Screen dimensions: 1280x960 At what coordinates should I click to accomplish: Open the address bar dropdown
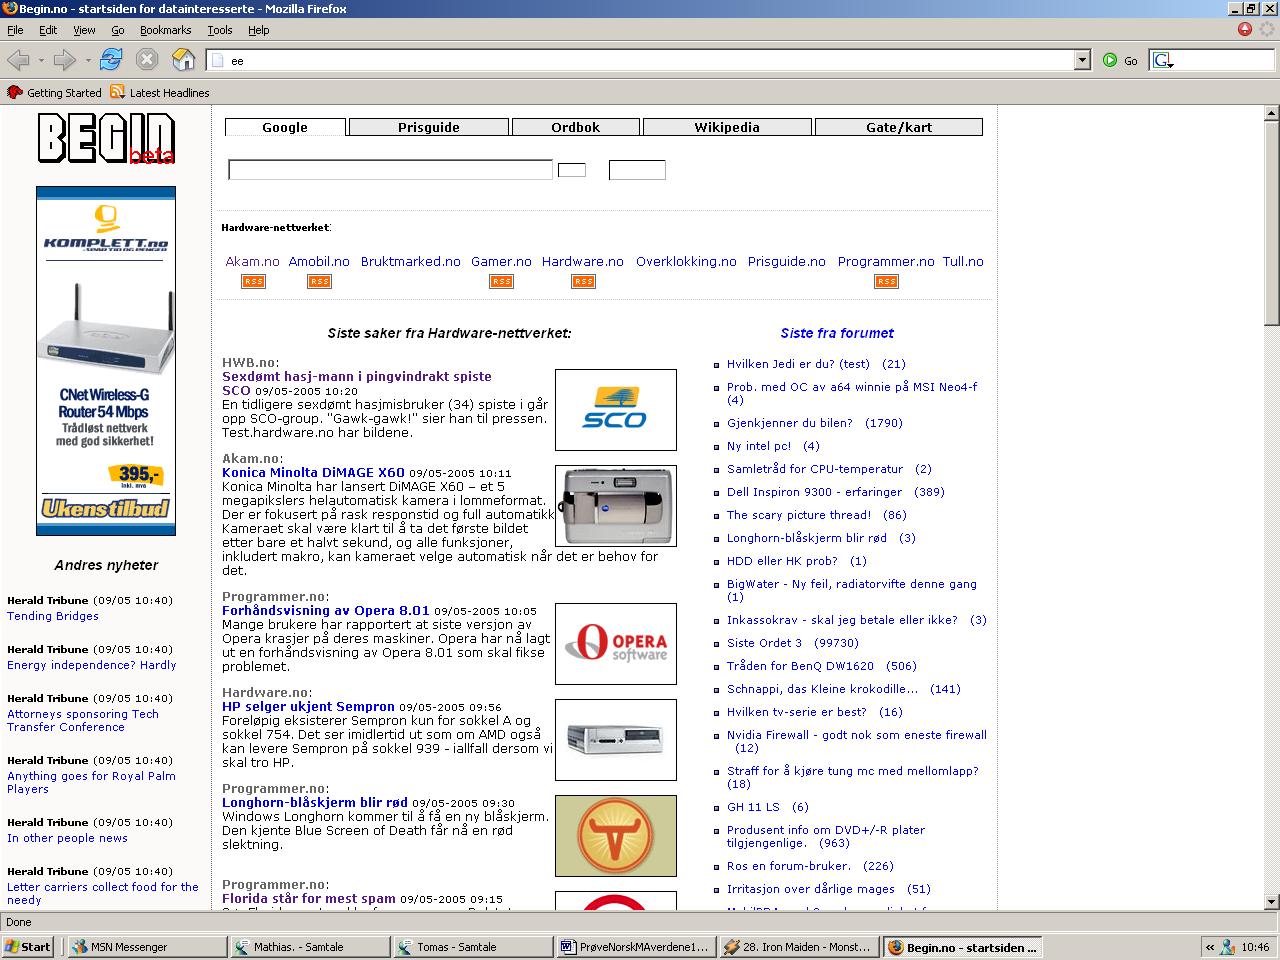click(x=1082, y=60)
